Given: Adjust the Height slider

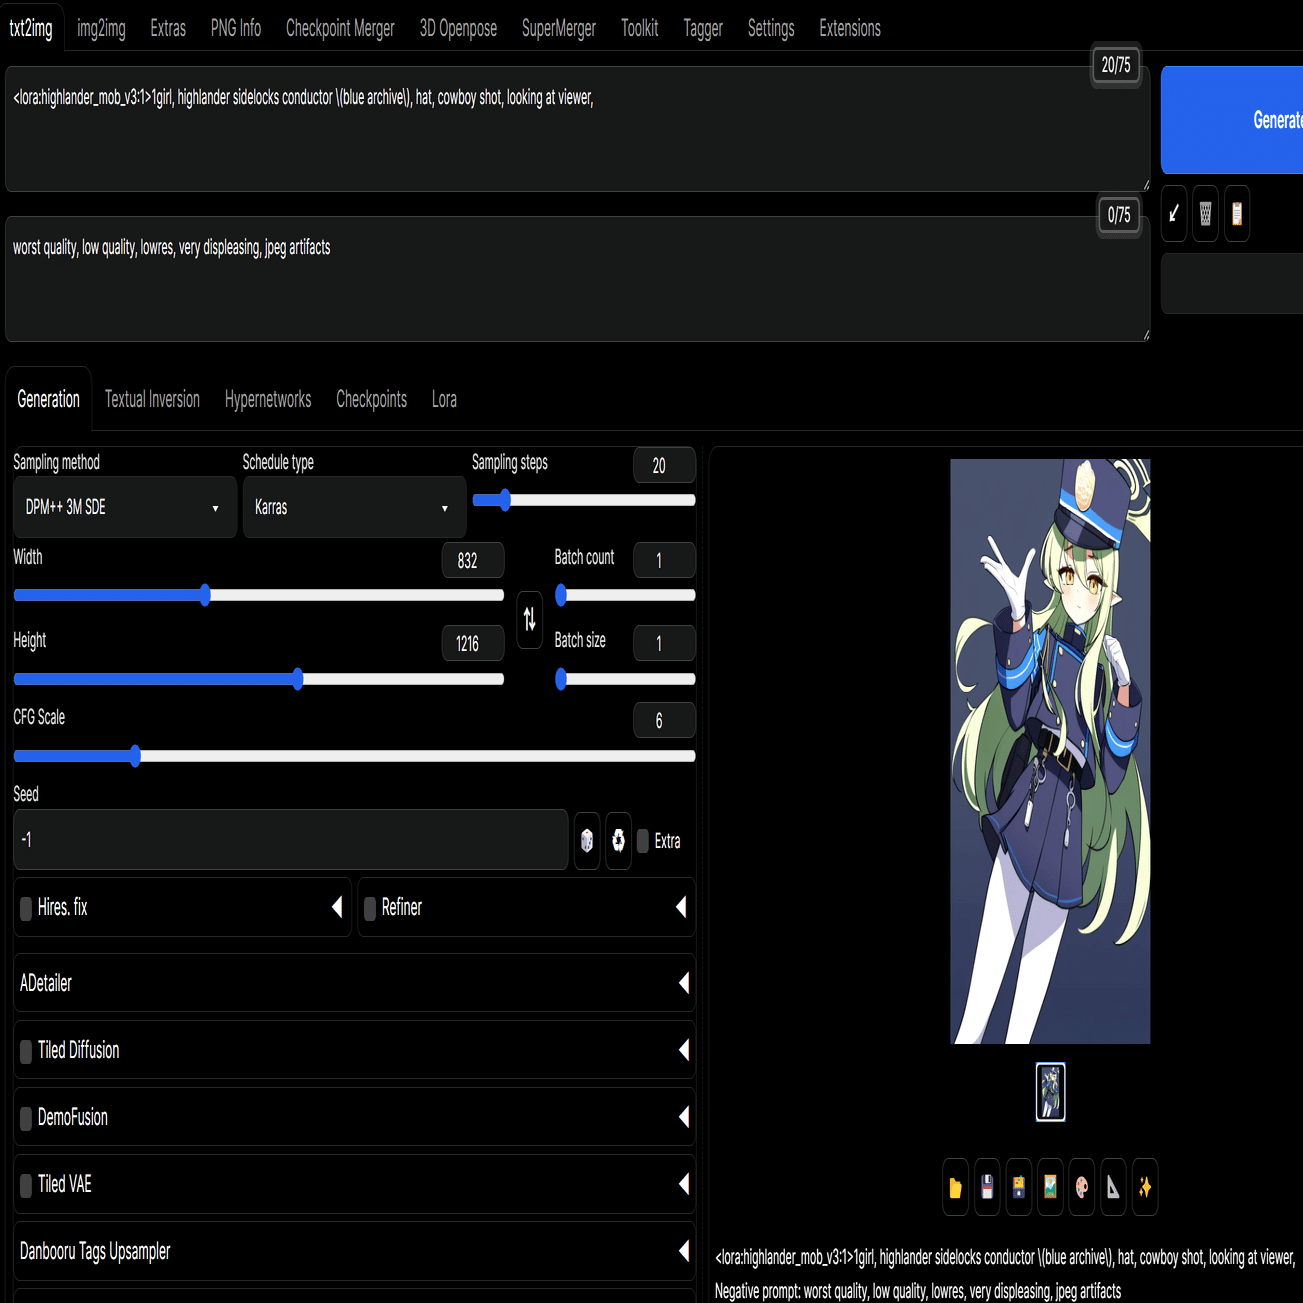Looking at the screenshot, I should (258, 679).
